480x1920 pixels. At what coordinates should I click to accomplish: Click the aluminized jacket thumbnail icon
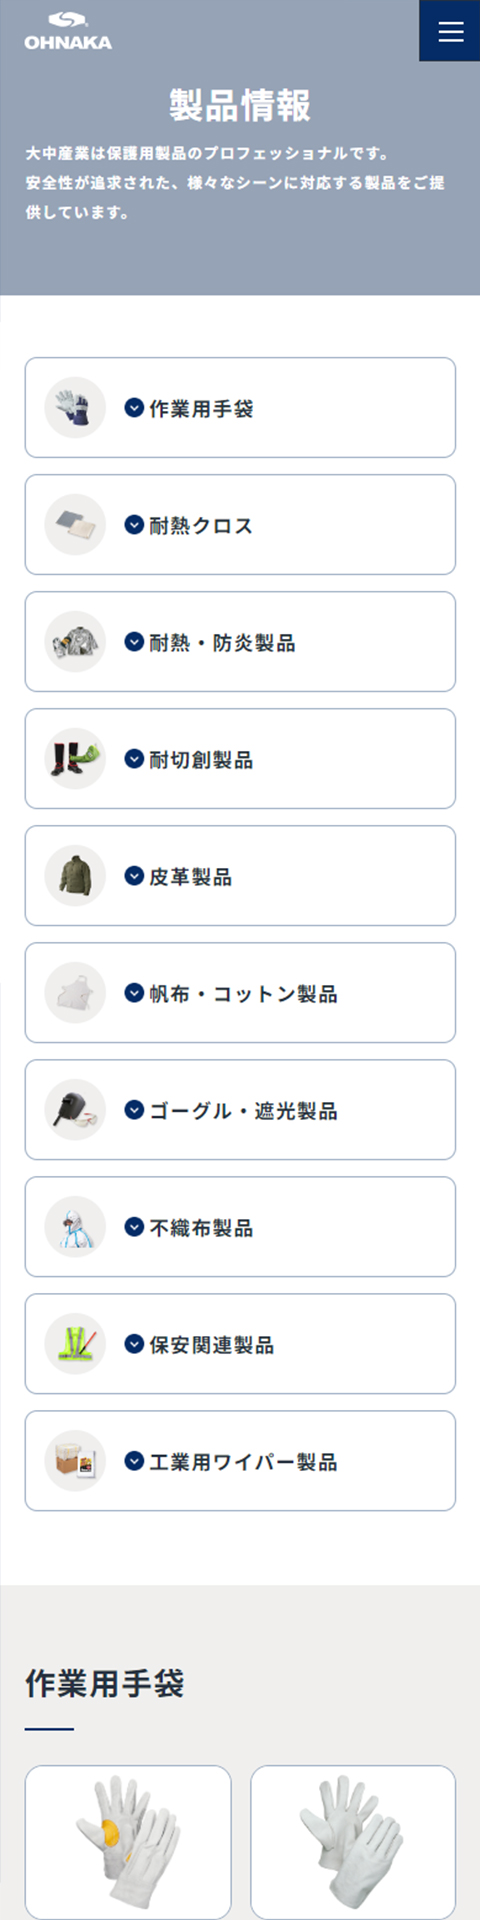(75, 642)
